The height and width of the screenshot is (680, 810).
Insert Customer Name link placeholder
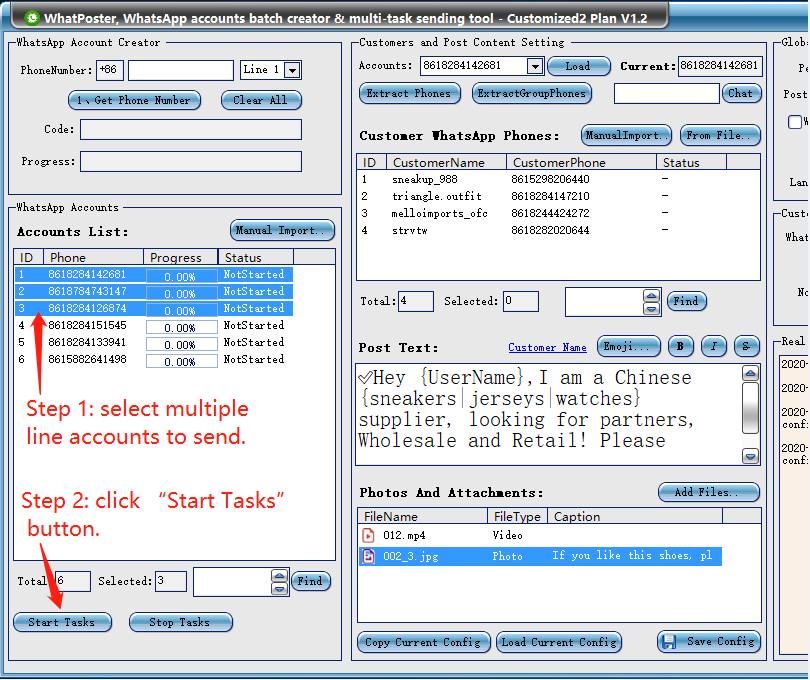[x=547, y=347]
